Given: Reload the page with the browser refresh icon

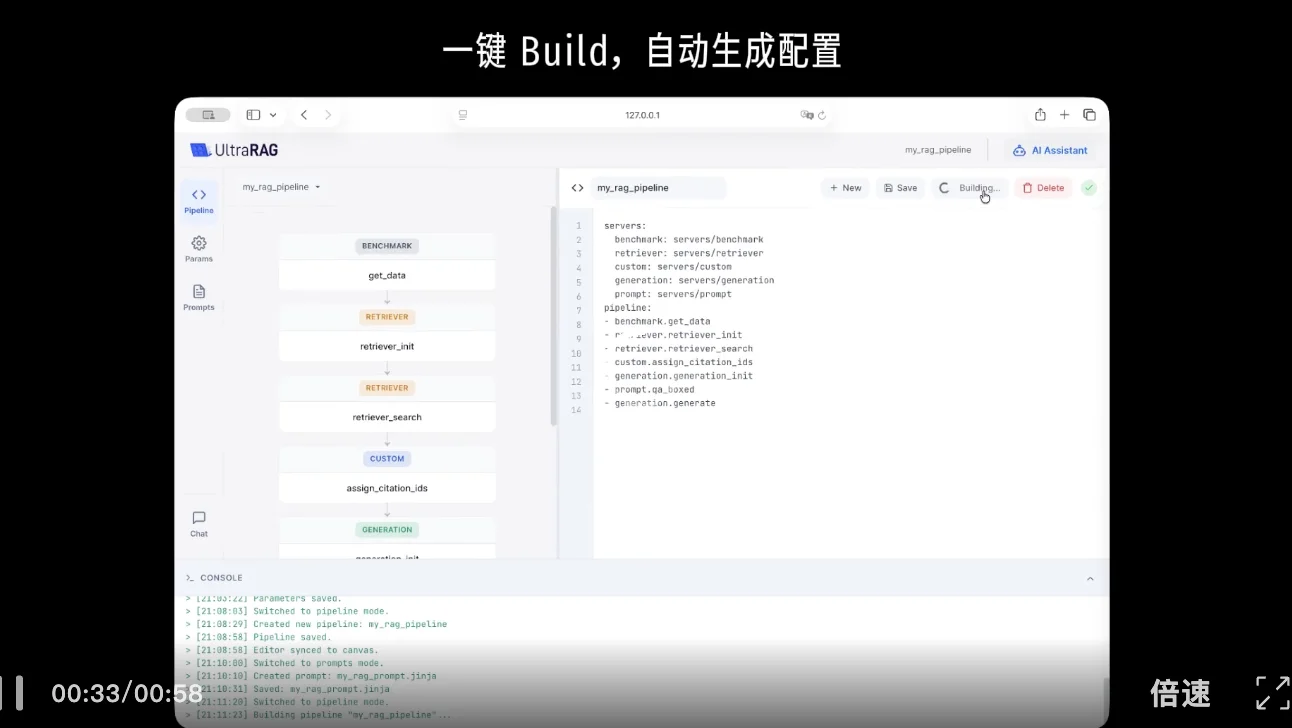Looking at the screenshot, I should click(823, 115).
